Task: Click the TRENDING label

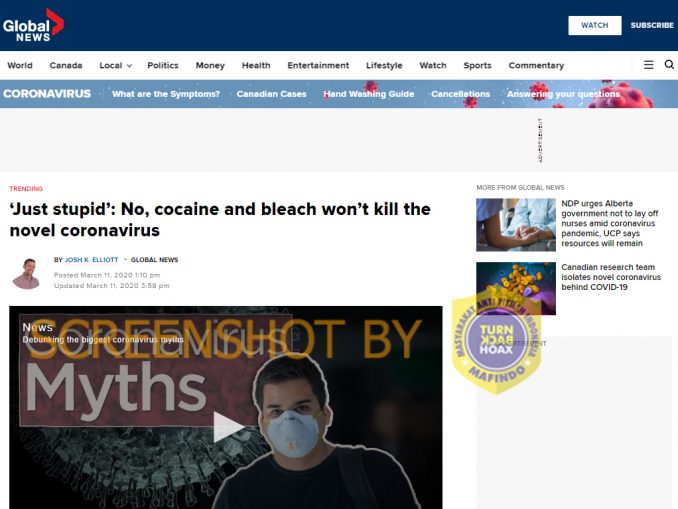Action: [x=26, y=189]
